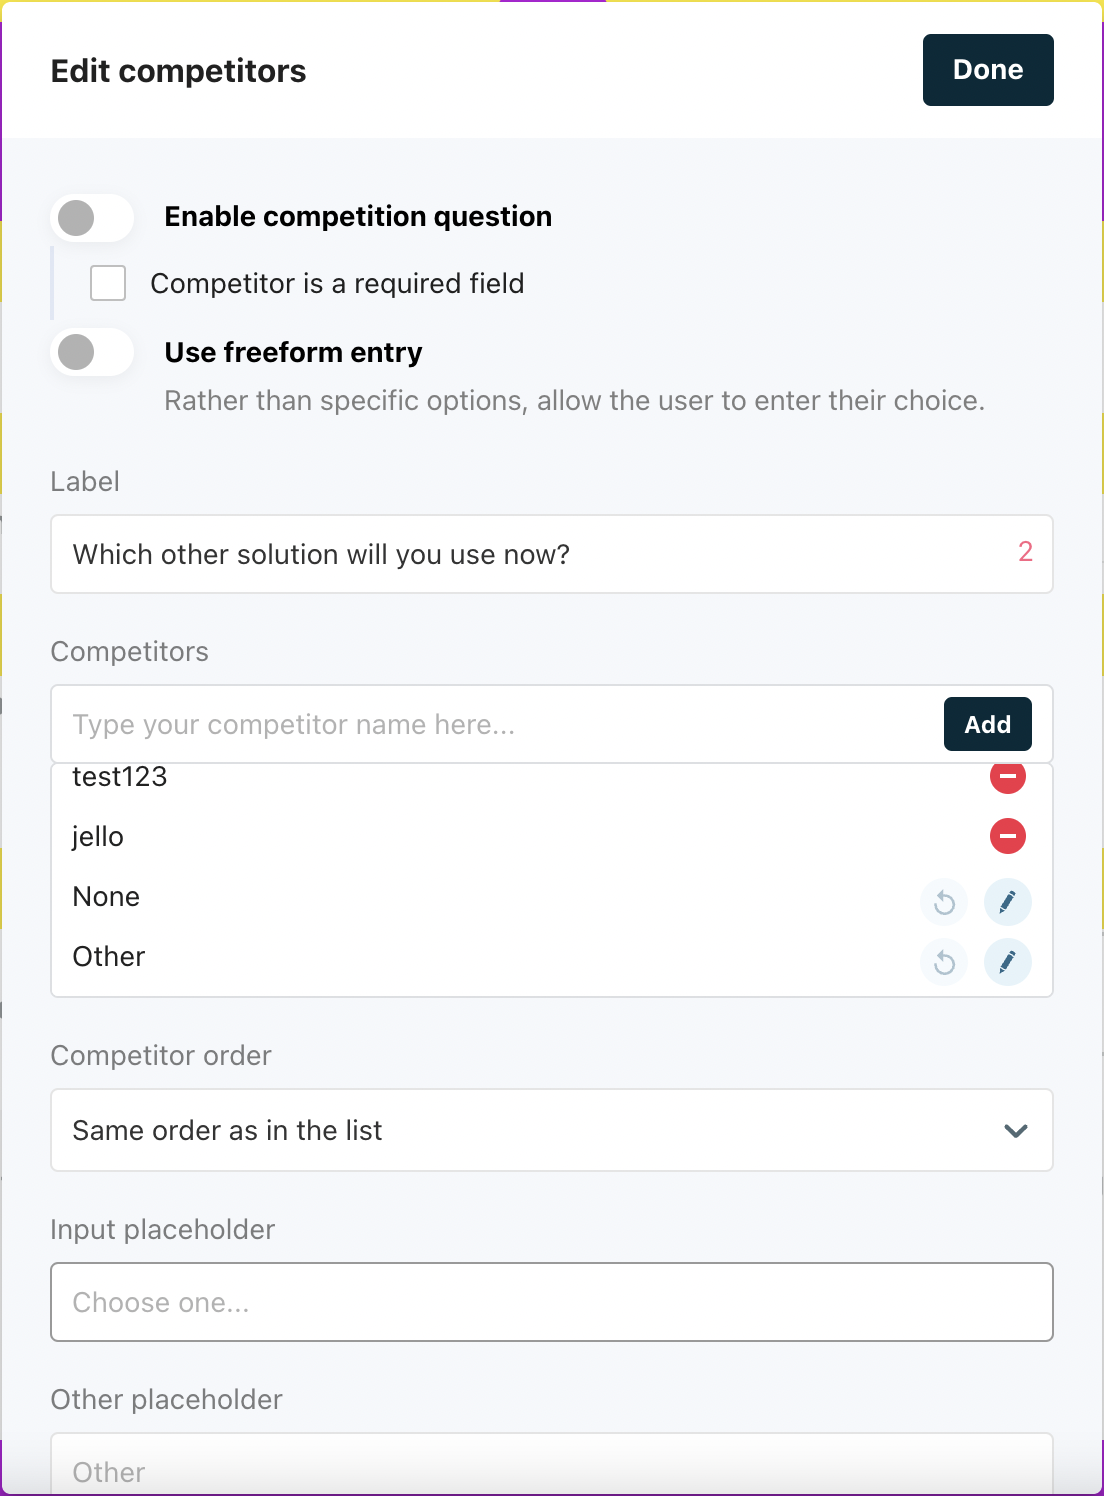Open the Competitor order dropdown
This screenshot has width=1104, height=1496.
[552, 1130]
